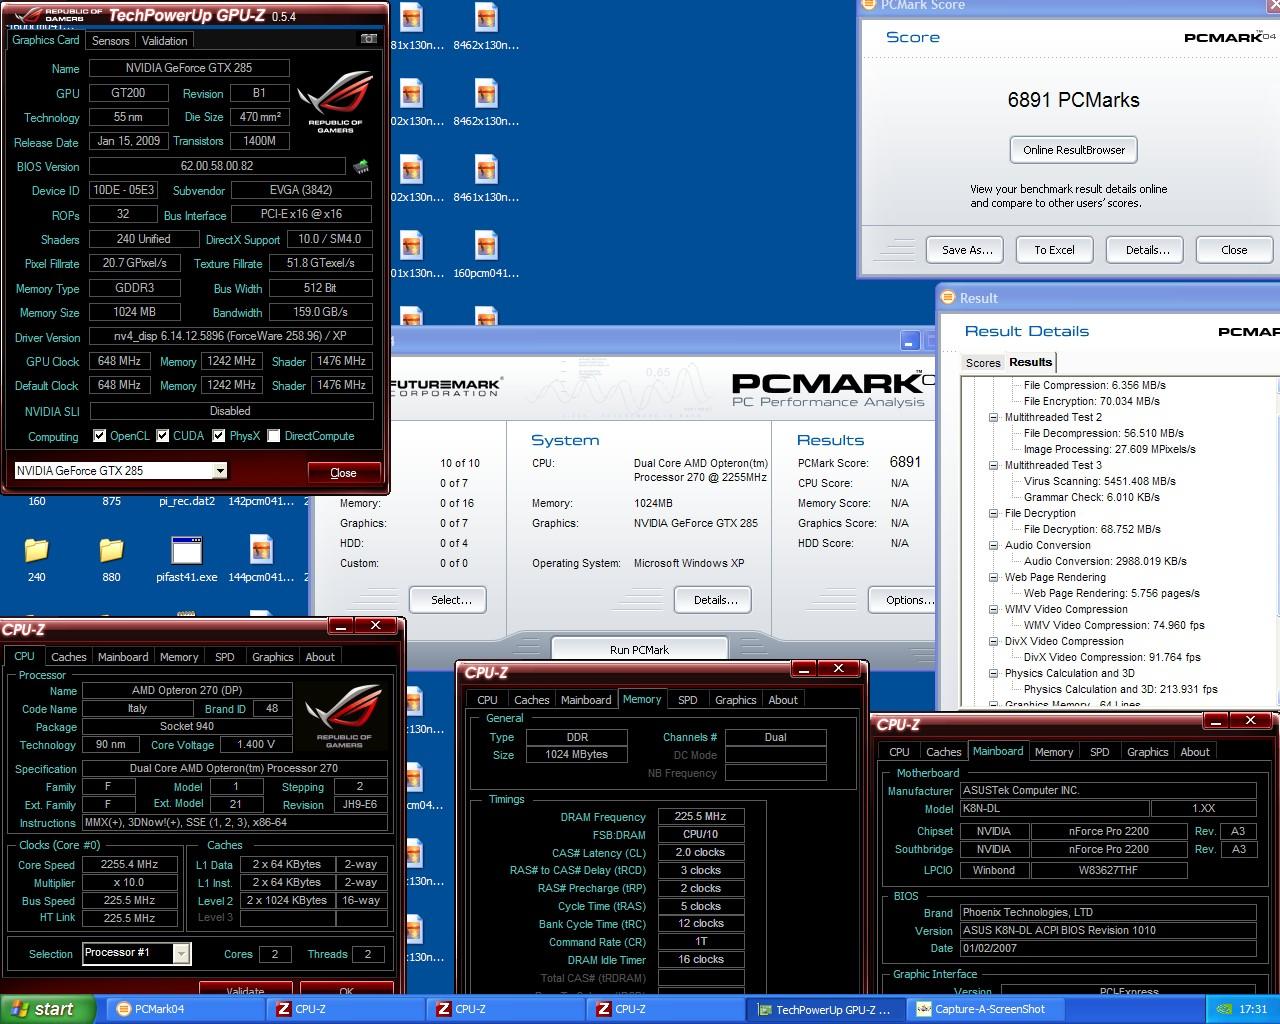
Task: Select the 'Grammar Check: 6.010 KB/s' result row
Action: click(1092, 497)
